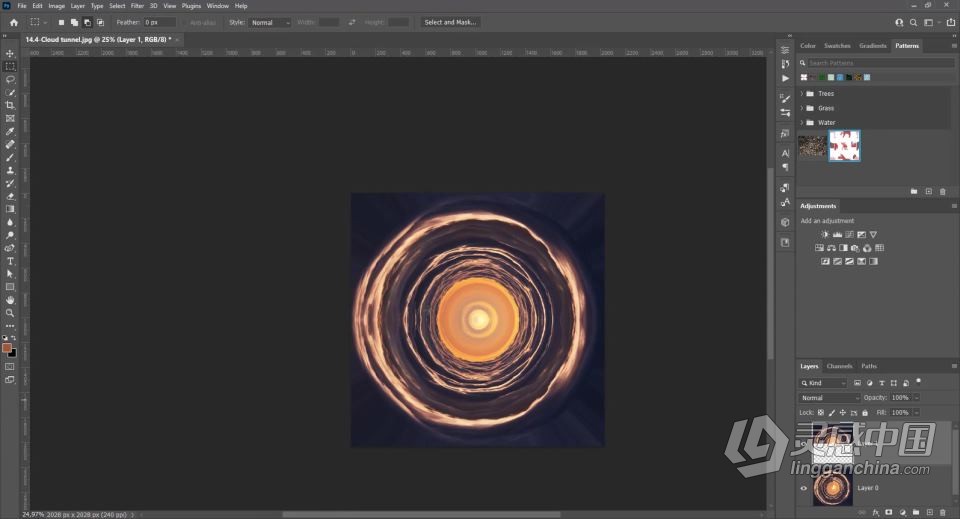This screenshot has width=960, height=519.
Task: Switch to the Channels tab
Action: coord(839,366)
